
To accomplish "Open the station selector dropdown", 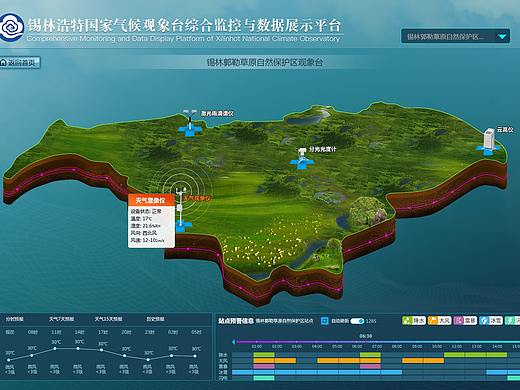I will (x=455, y=36).
